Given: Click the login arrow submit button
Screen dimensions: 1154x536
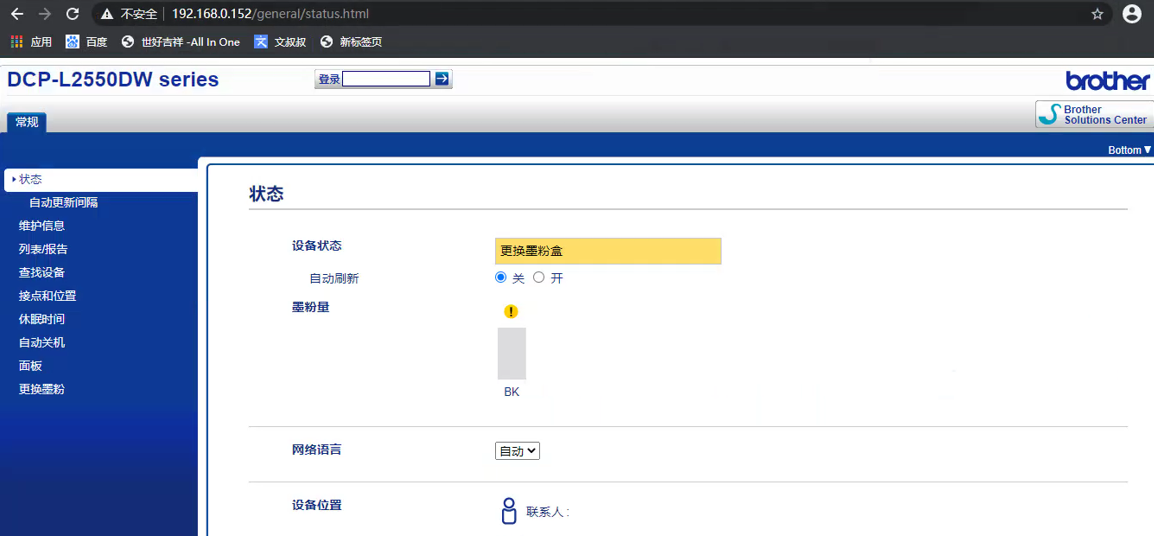Looking at the screenshot, I should tap(442, 79).
